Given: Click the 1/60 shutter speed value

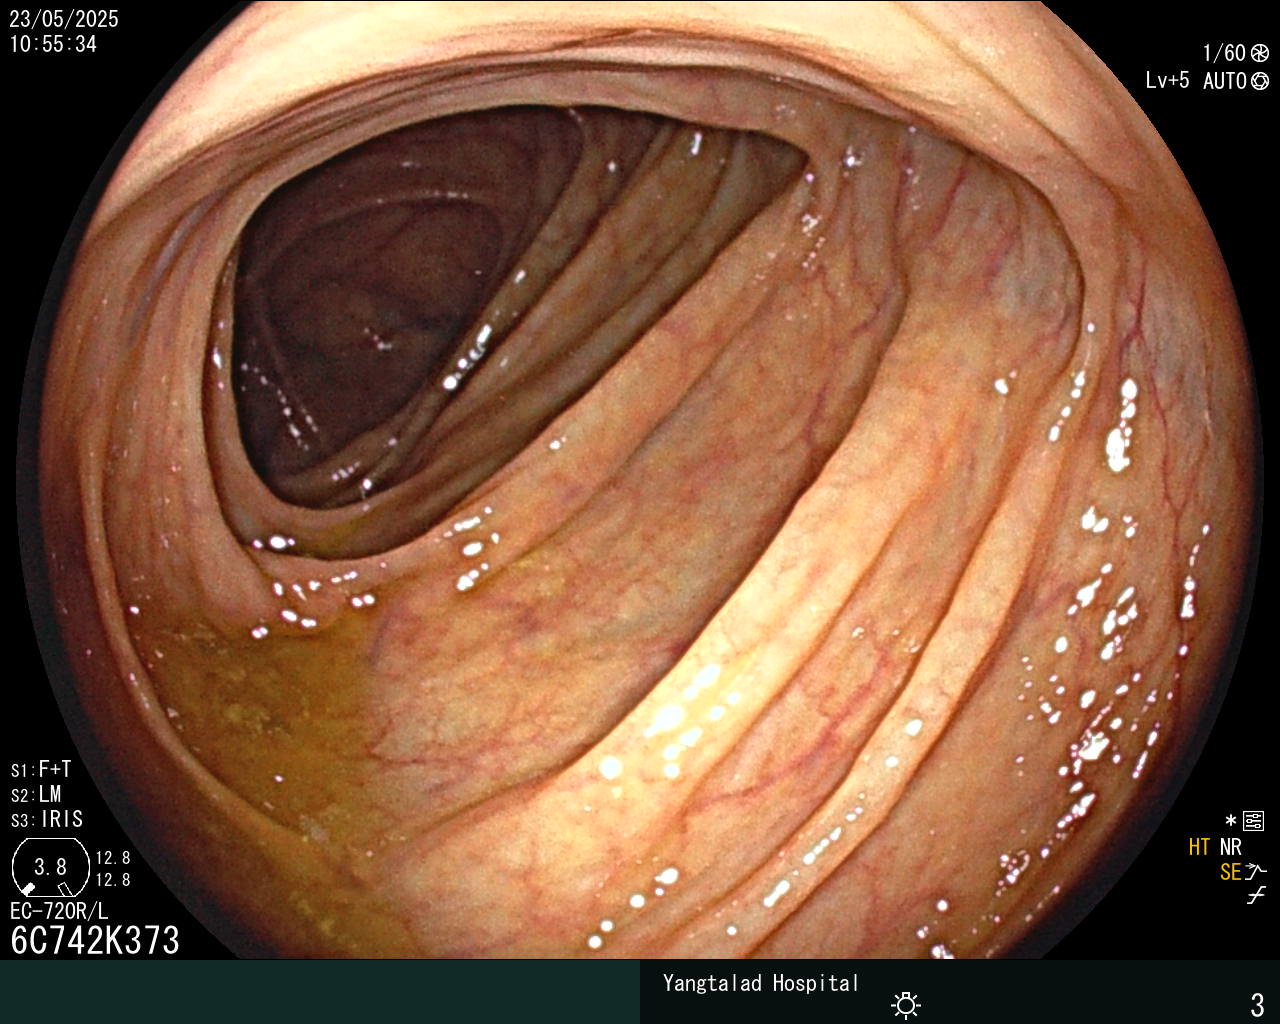Looking at the screenshot, I should pos(1224,54).
